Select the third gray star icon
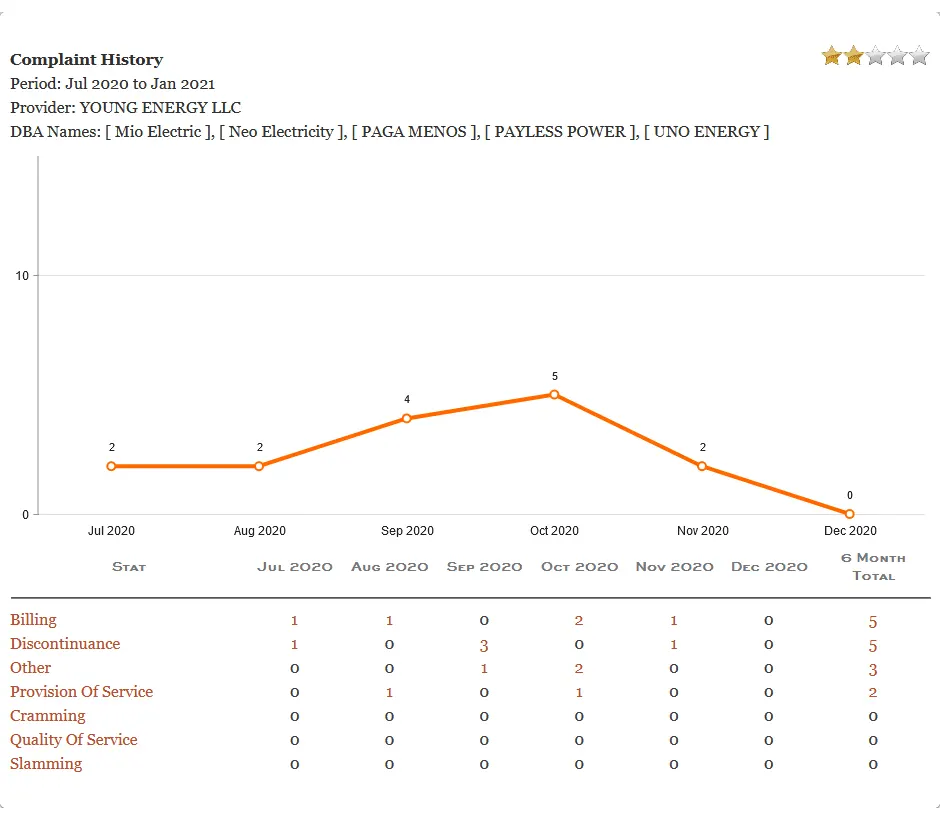 coord(875,56)
